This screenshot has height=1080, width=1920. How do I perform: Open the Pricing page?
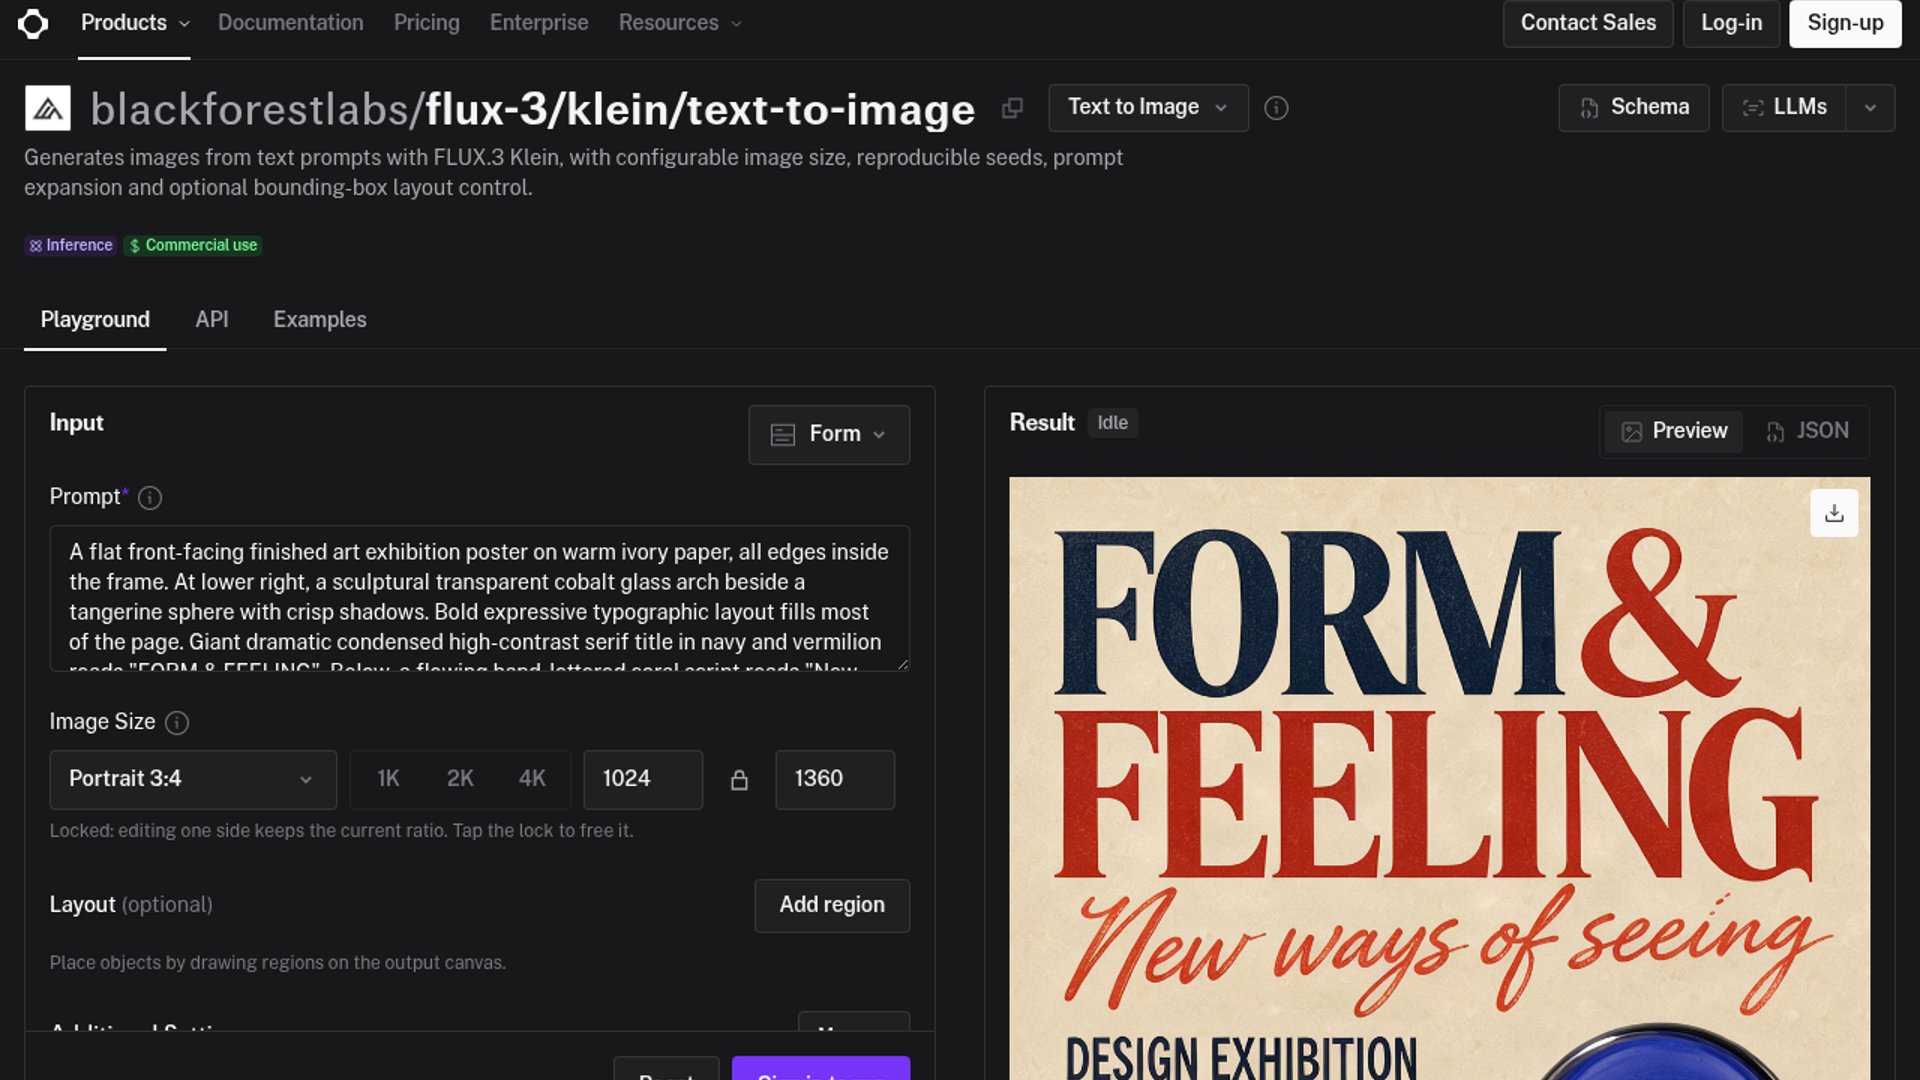coord(427,23)
